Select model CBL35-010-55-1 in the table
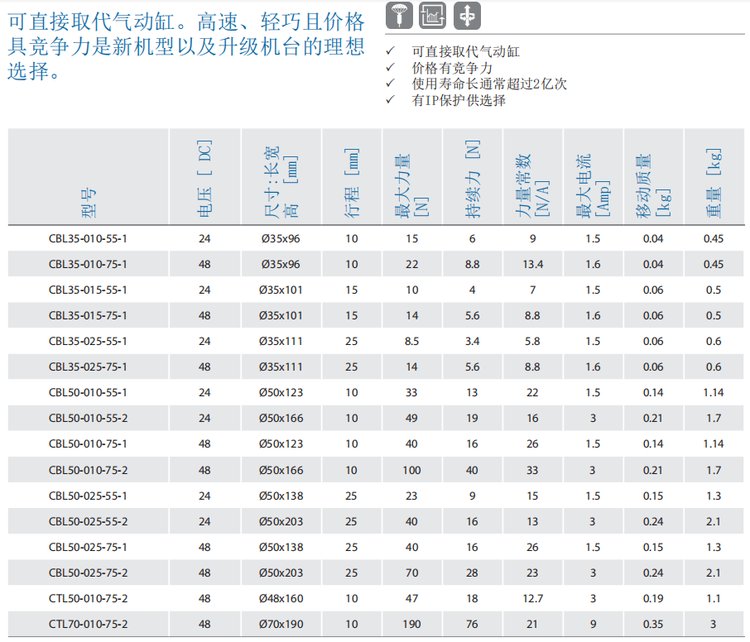 pyautogui.click(x=88, y=238)
